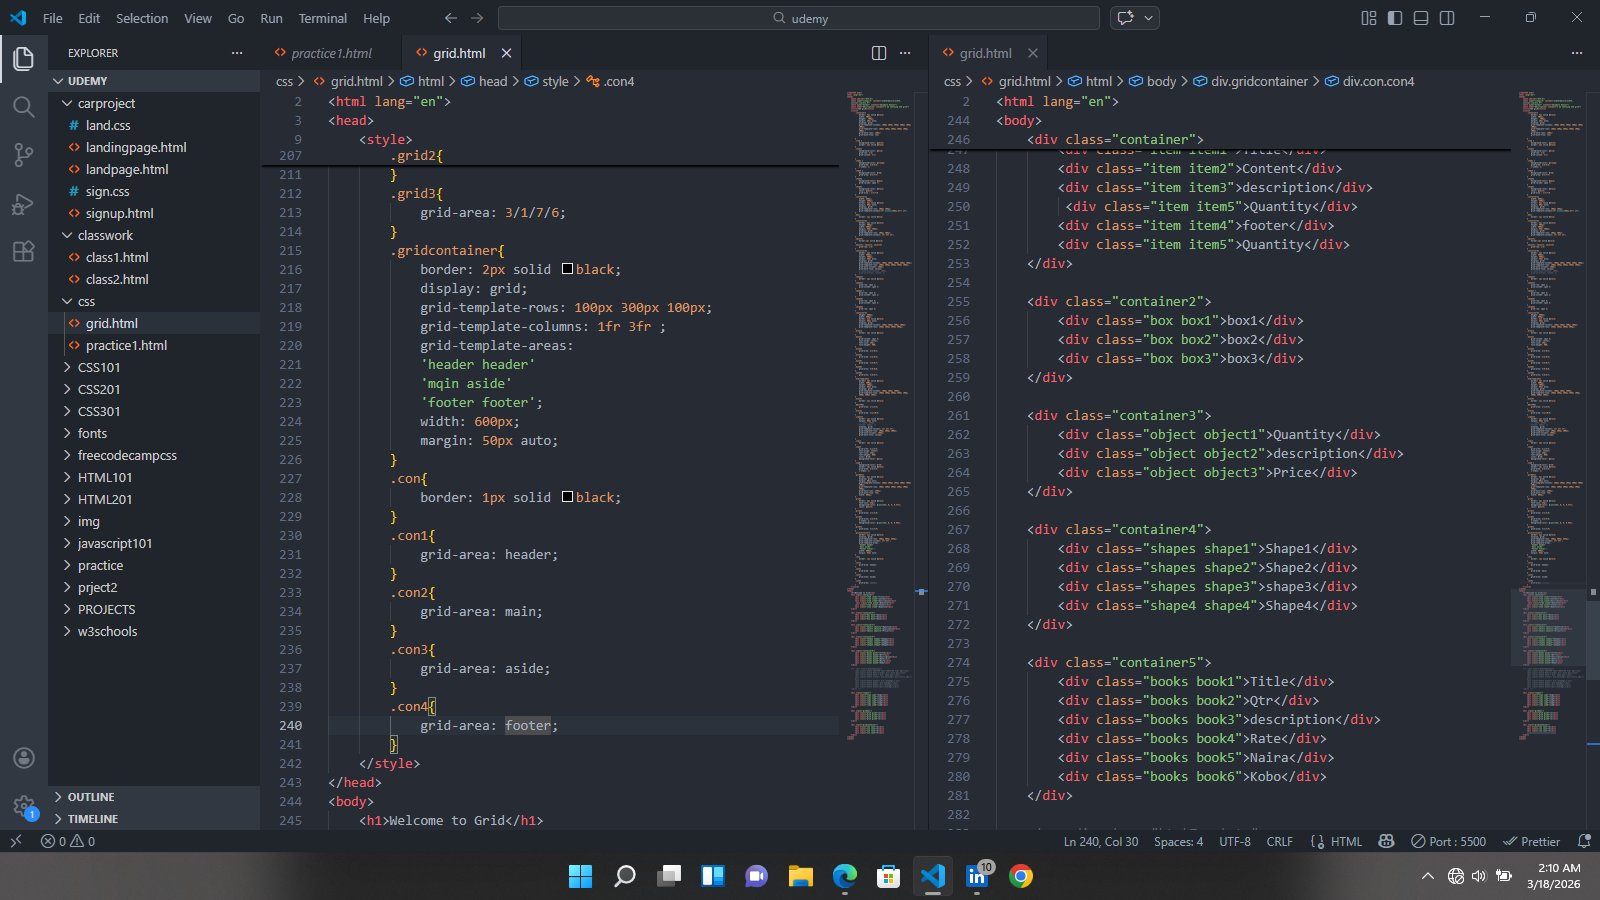Click Port : 5500 in status bar
The height and width of the screenshot is (900, 1600).
tap(1448, 841)
